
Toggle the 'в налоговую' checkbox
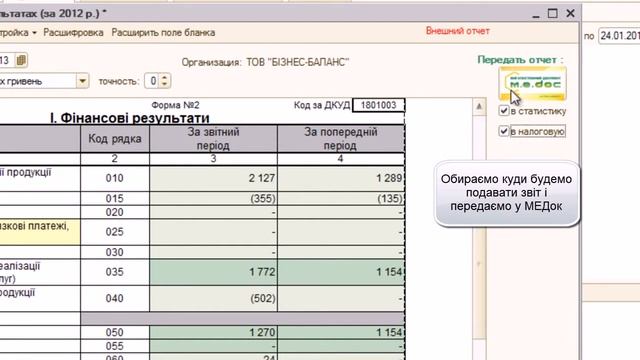pyautogui.click(x=504, y=131)
